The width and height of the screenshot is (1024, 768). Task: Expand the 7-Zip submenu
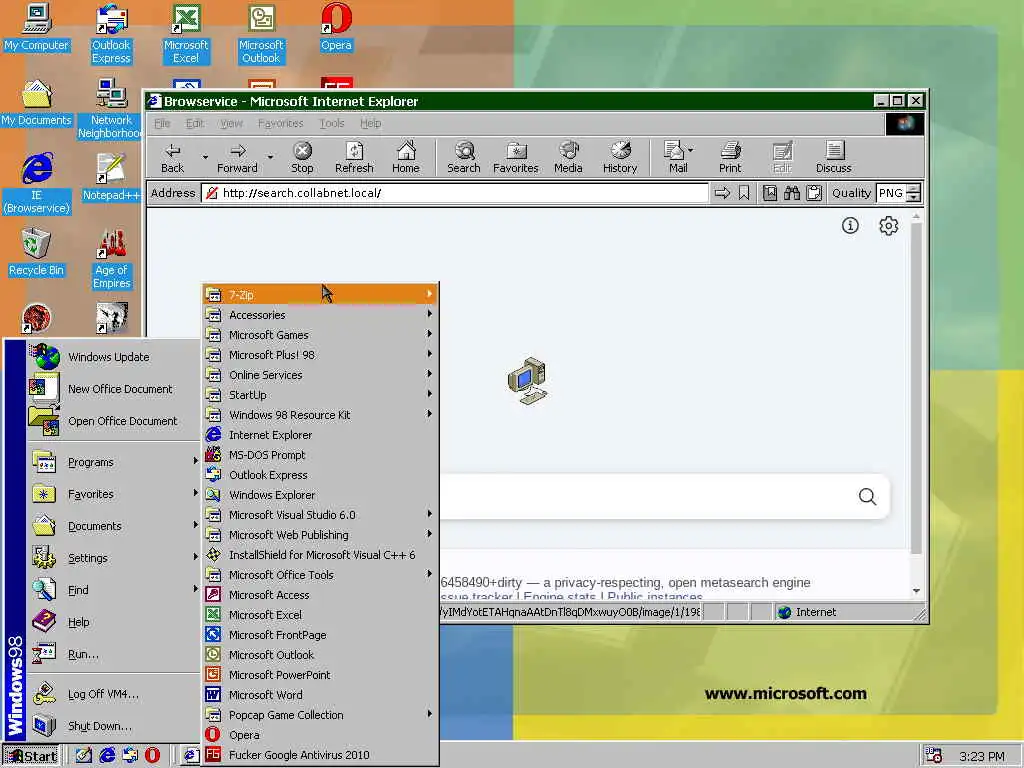point(320,295)
